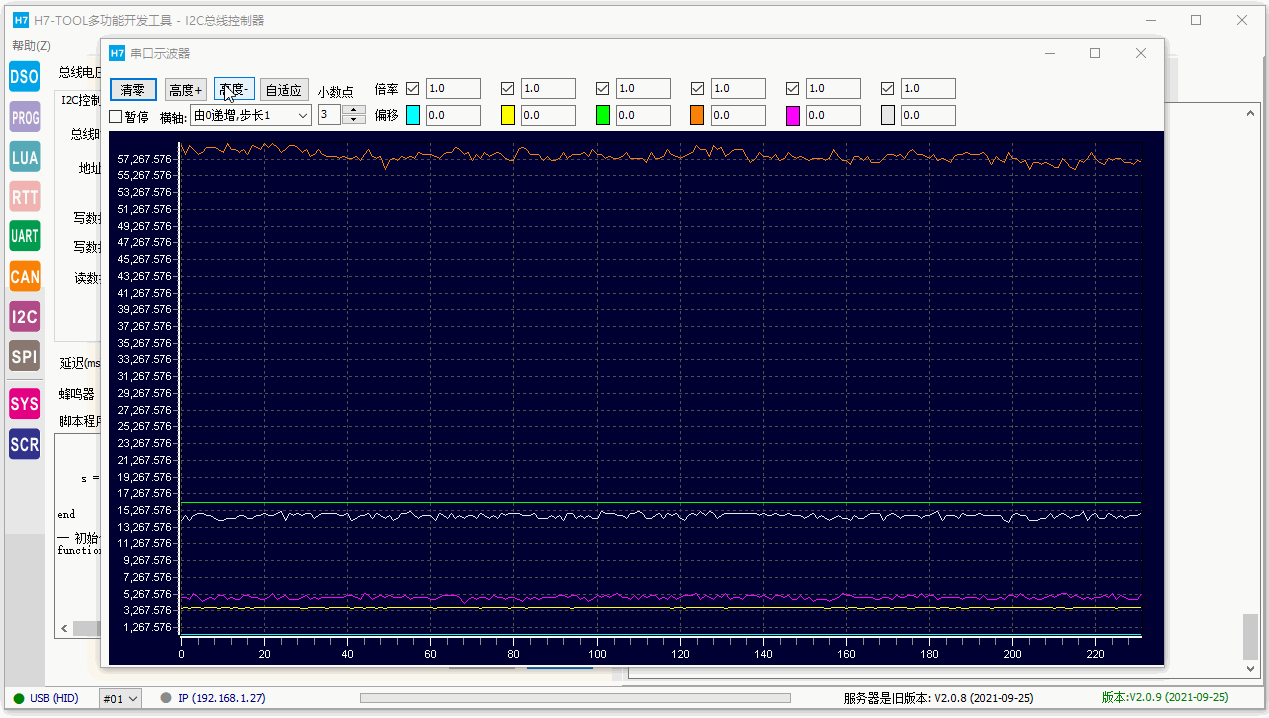Click the gray IP connection status indicator

pos(166,698)
